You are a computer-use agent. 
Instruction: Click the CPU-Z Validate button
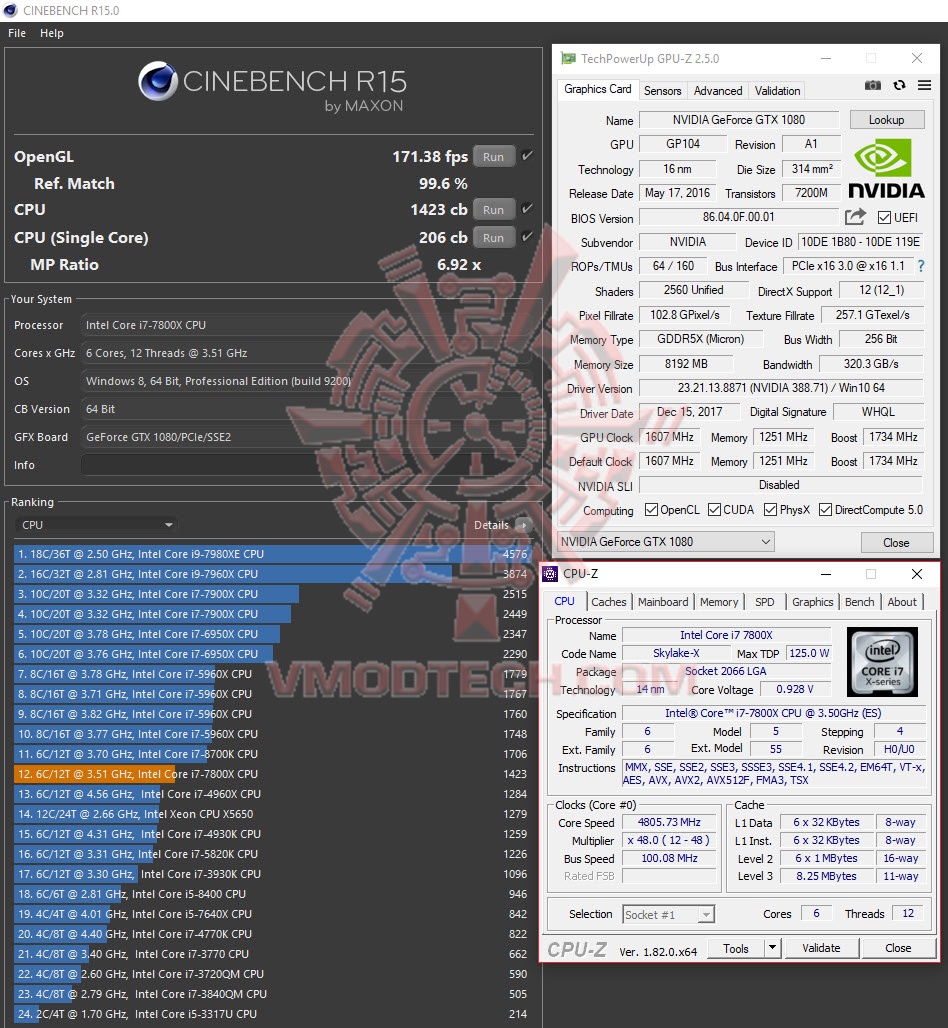pos(821,948)
